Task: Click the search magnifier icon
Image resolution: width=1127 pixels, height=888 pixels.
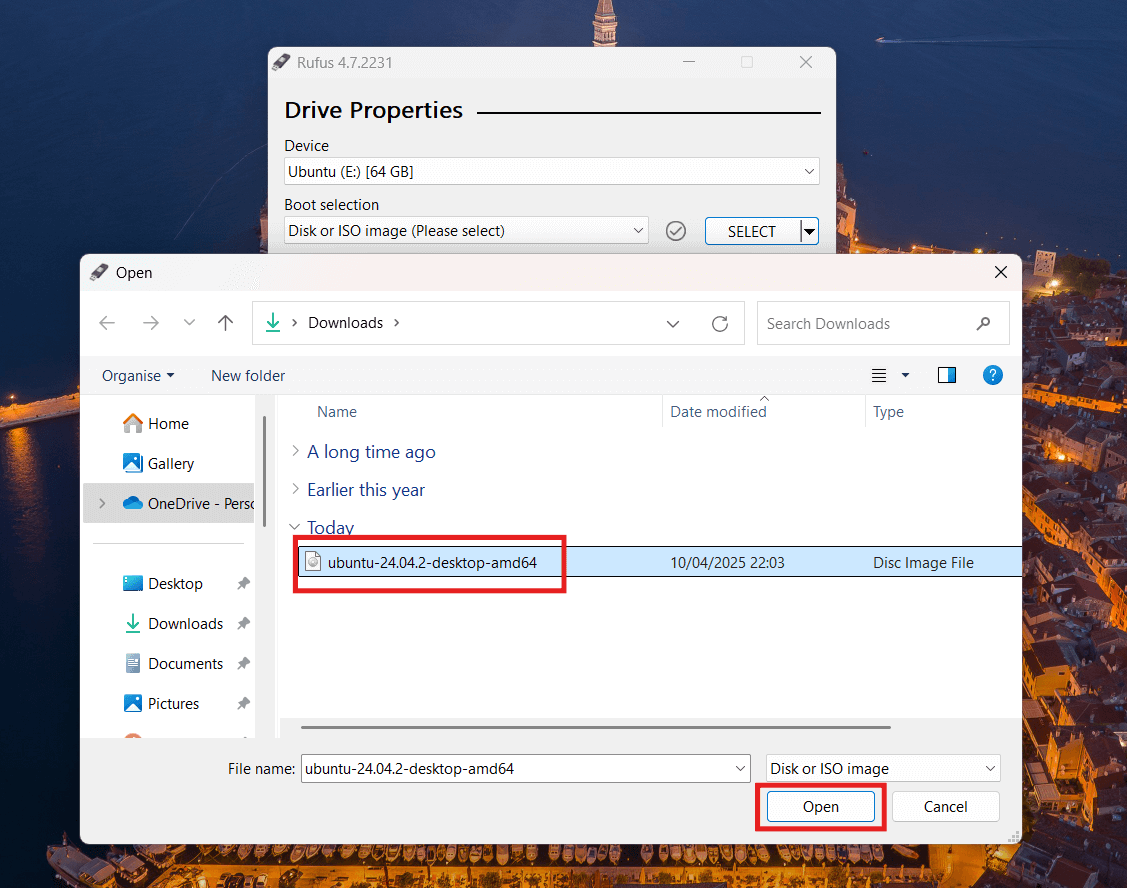Action: pos(983,324)
